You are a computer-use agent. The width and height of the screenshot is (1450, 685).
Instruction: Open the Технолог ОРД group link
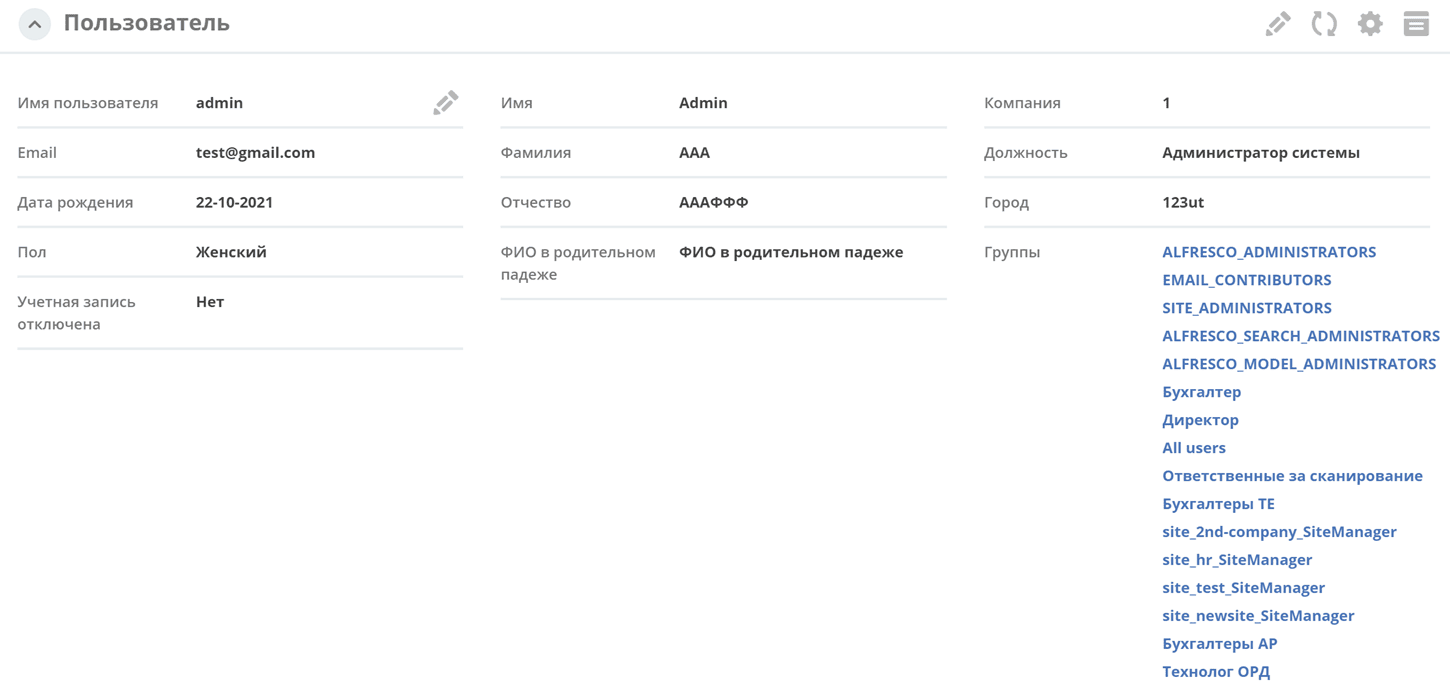pyautogui.click(x=1216, y=672)
